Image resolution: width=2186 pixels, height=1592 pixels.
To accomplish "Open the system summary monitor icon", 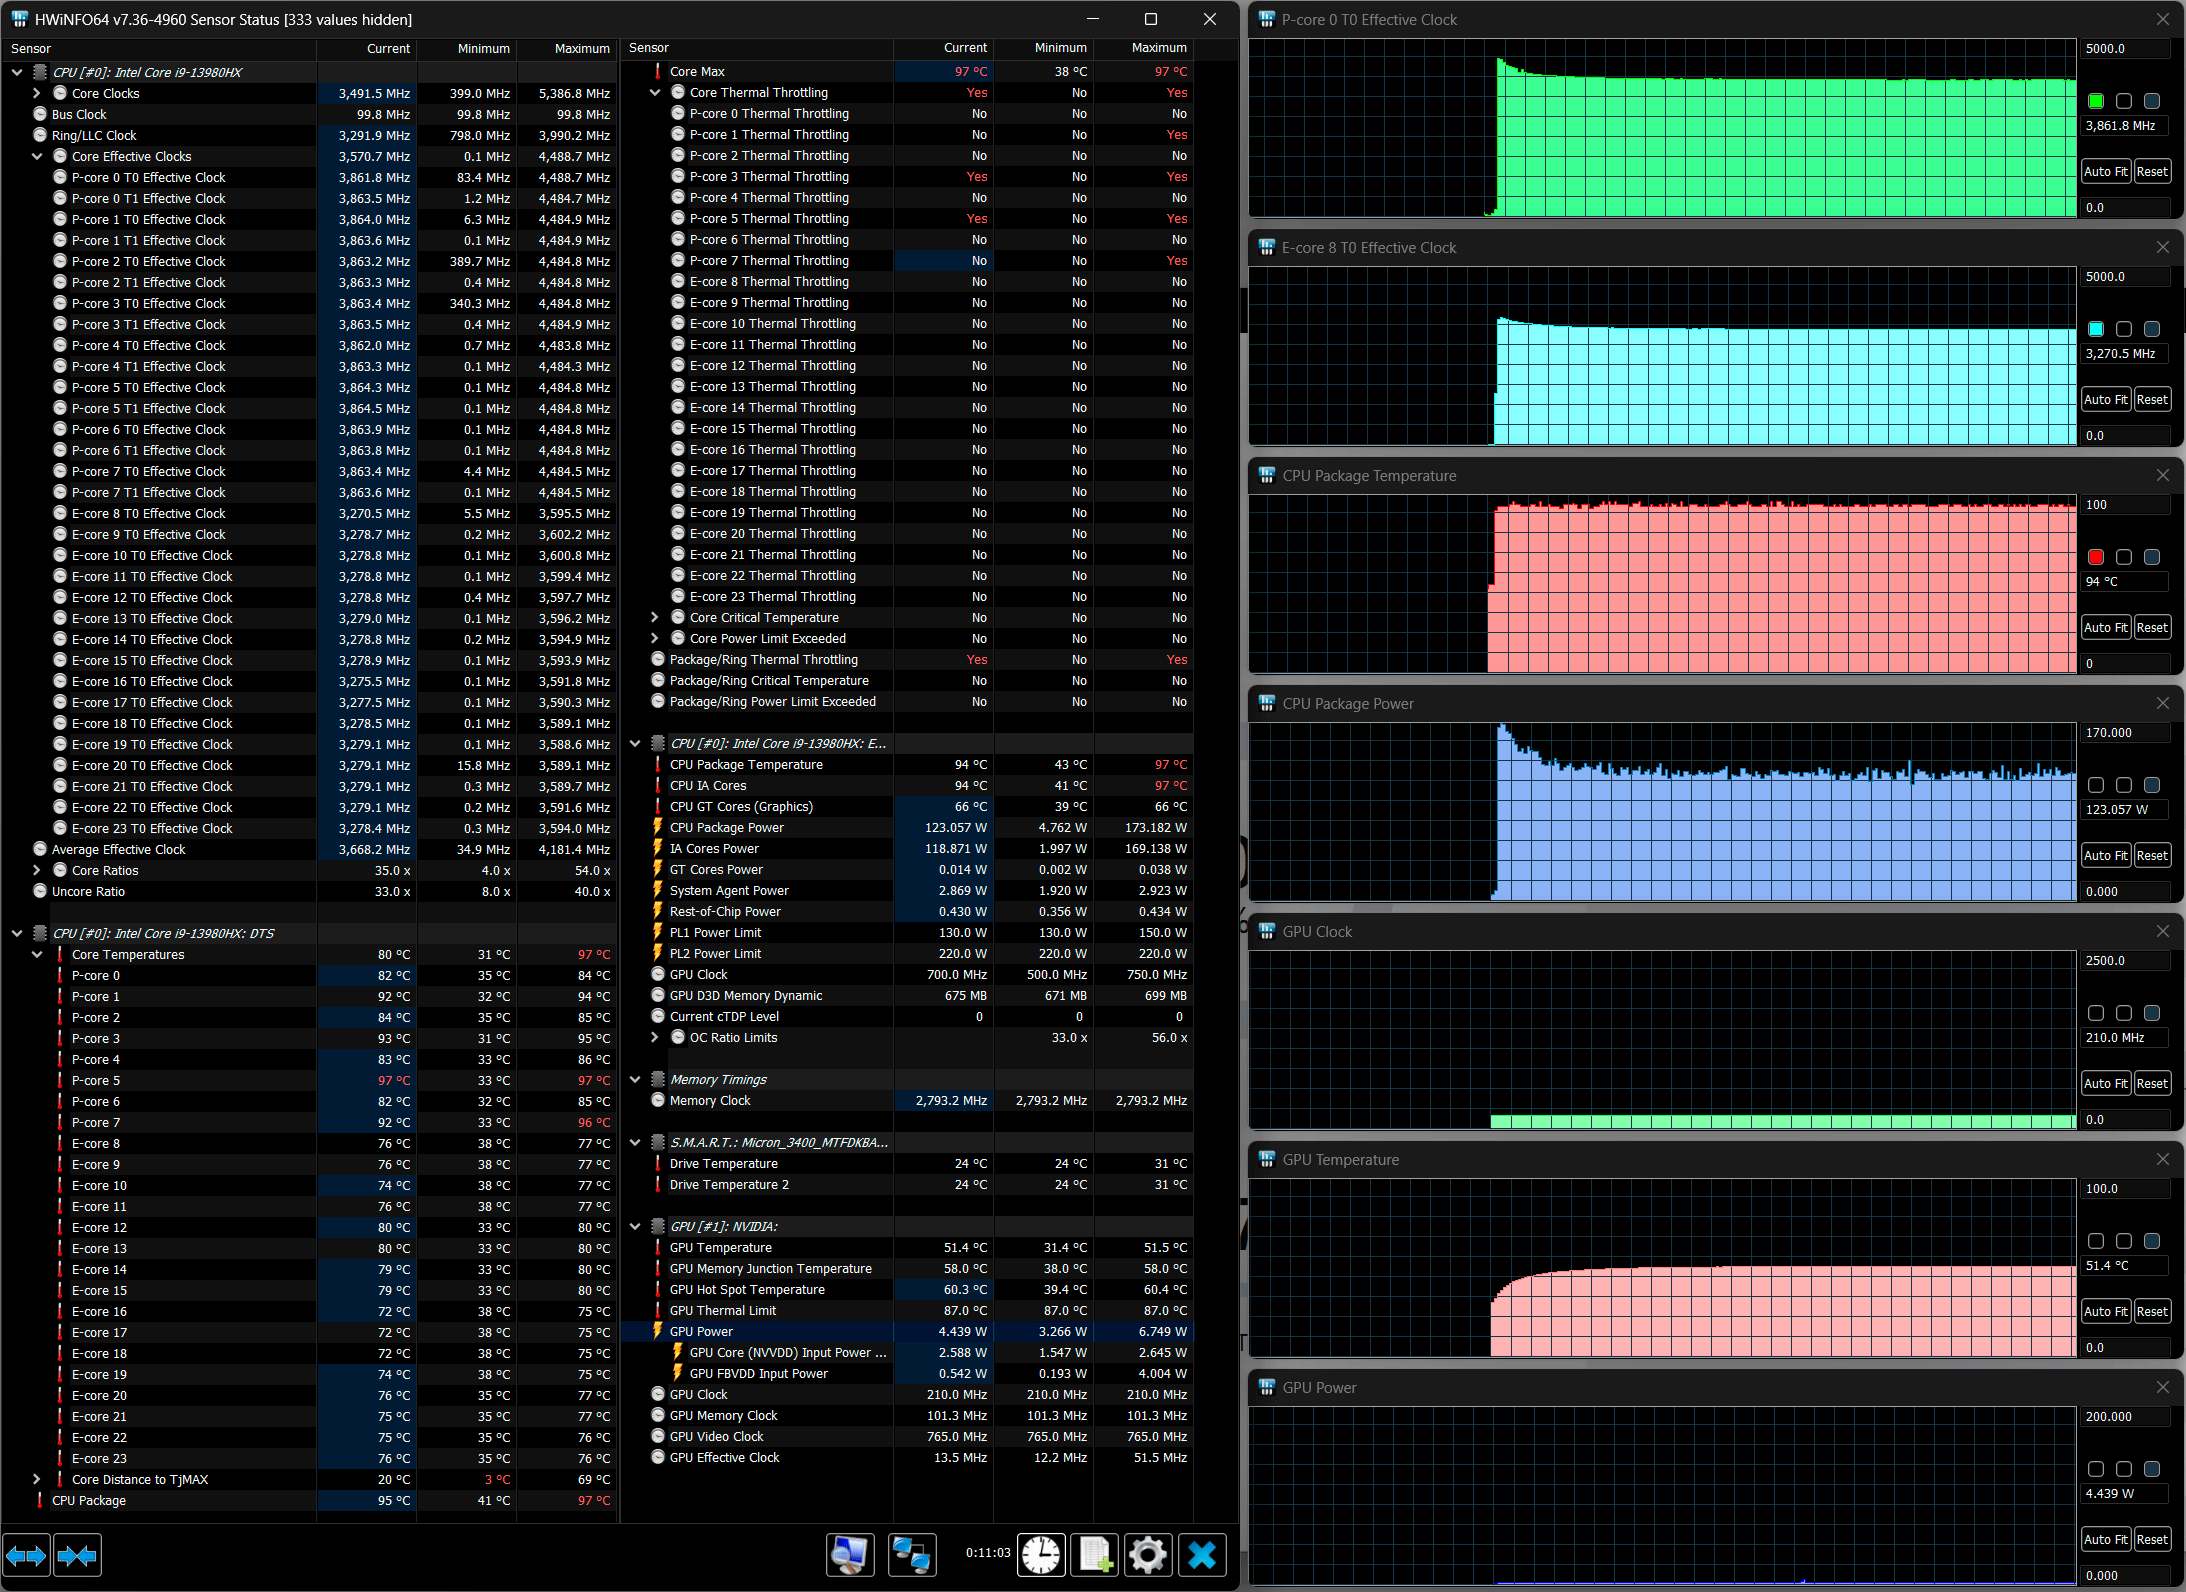I will point(850,1555).
